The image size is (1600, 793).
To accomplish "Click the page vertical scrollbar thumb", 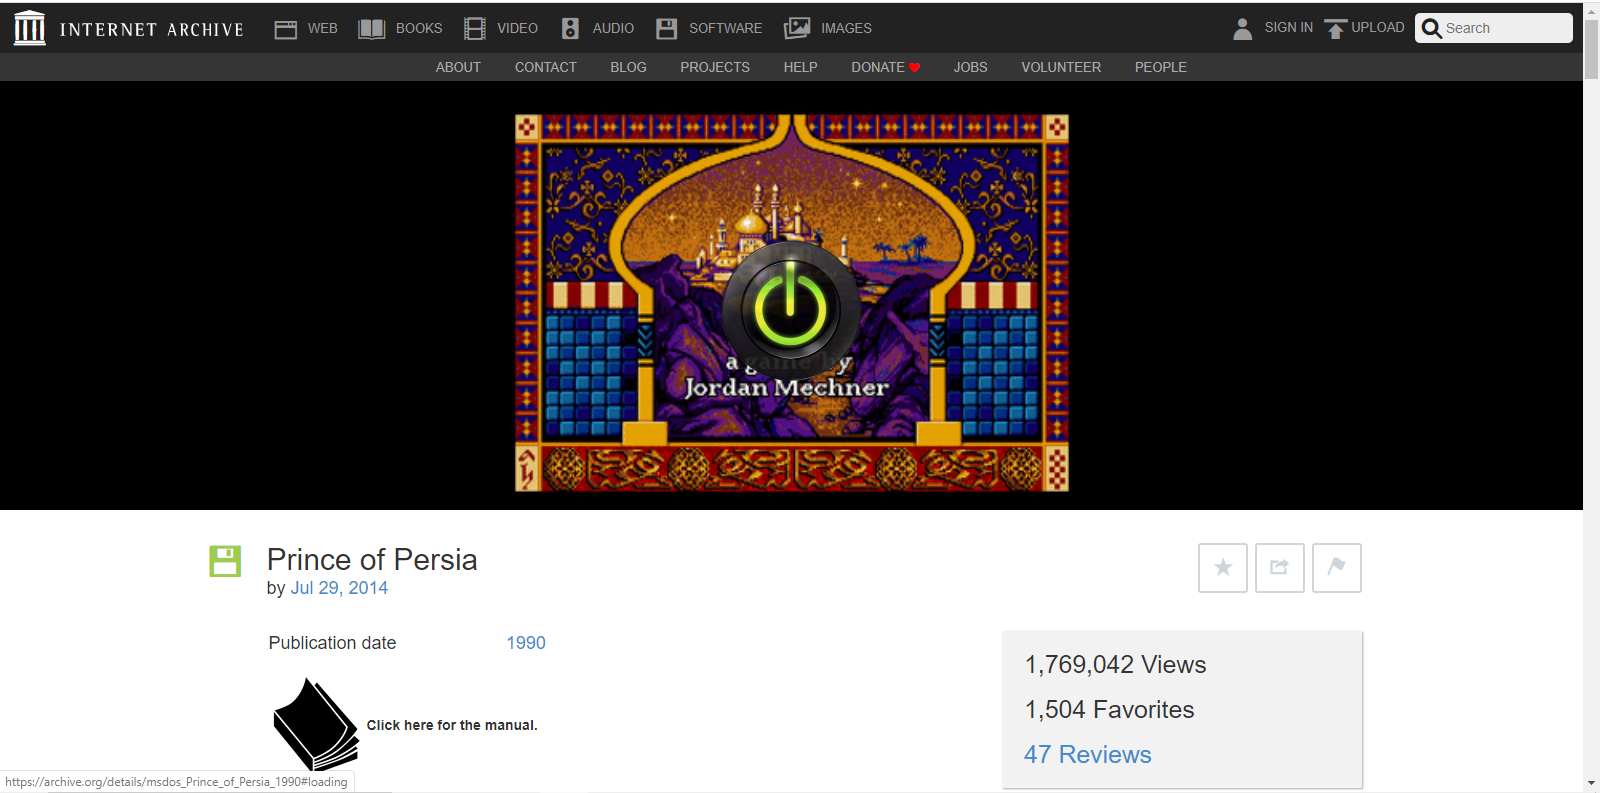I will pos(1591,48).
